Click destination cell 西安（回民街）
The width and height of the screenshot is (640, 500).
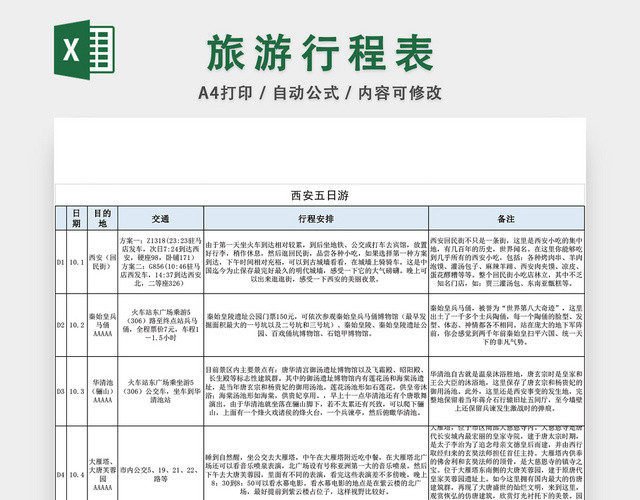(102, 262)
